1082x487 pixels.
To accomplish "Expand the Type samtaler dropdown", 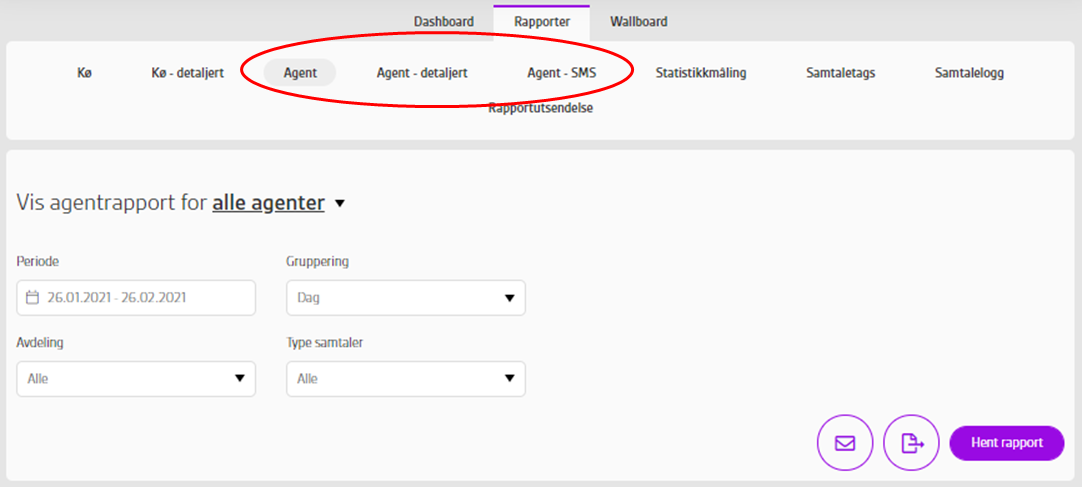I will pos(405,379).
